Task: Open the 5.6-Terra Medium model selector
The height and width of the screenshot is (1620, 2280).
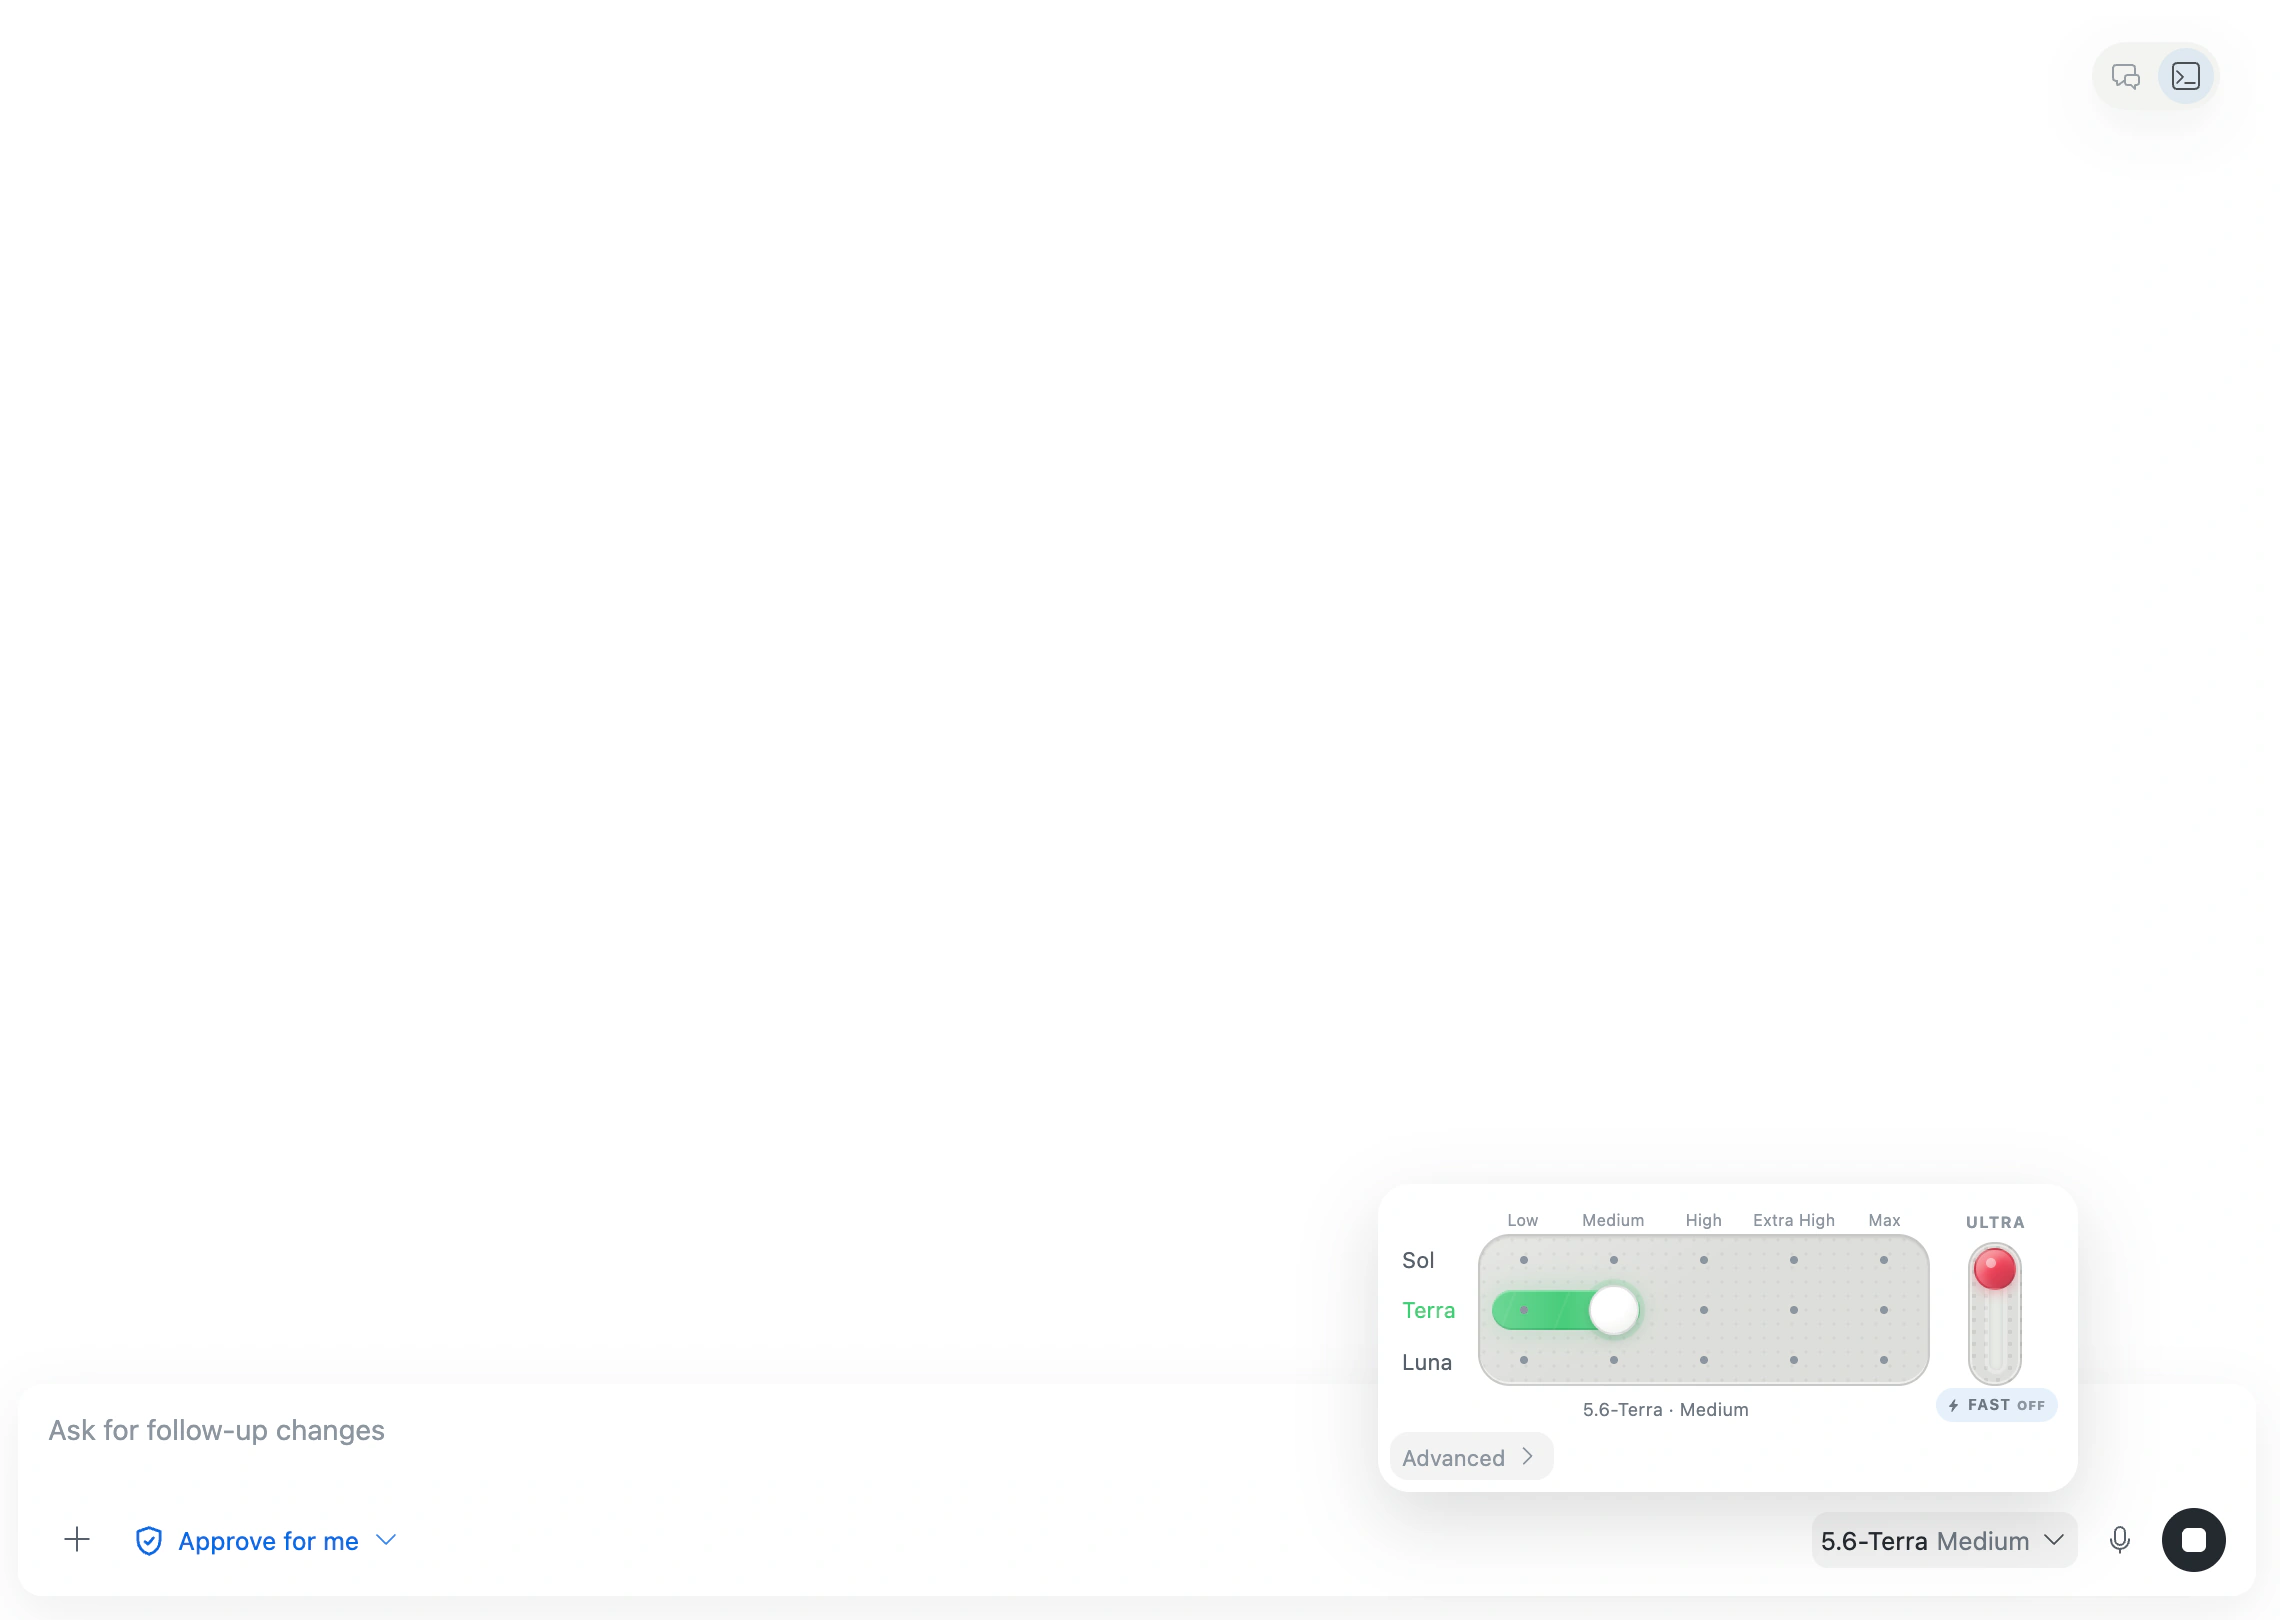Action: point(1944,1541)
